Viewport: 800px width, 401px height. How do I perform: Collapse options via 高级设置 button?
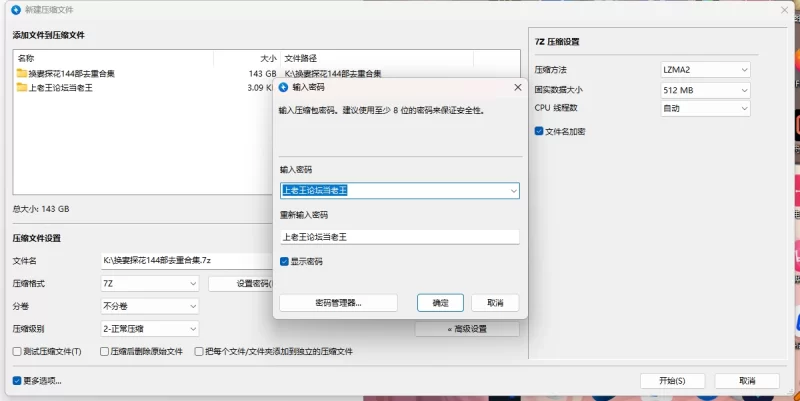pos(467,329)
